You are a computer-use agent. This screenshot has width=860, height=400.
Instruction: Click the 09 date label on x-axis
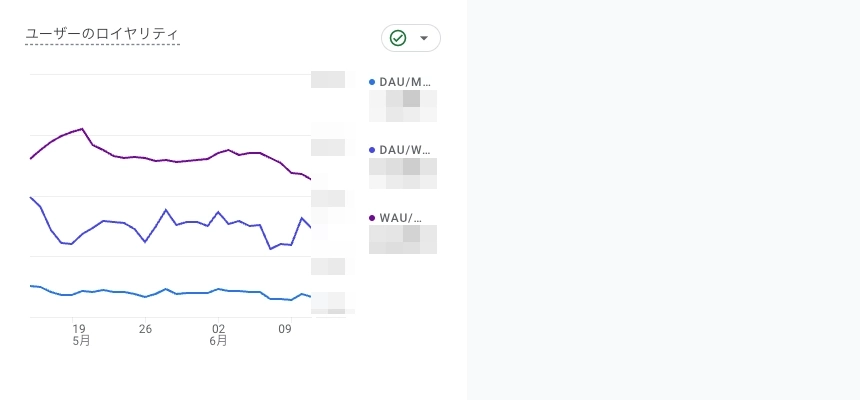click(x=285, y=329)
